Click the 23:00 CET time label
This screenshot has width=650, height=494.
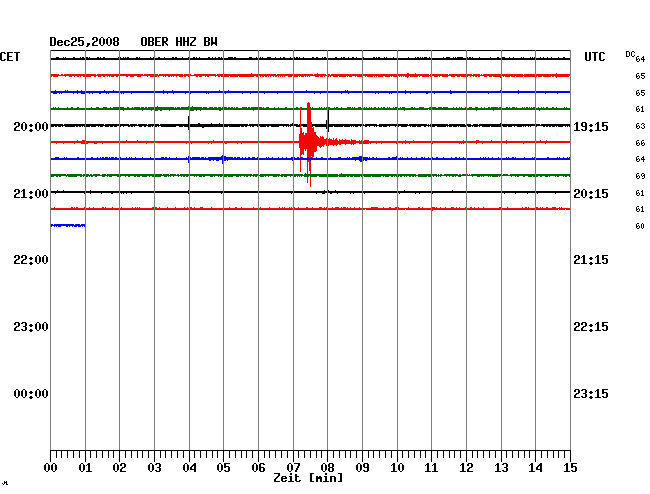(x=31, y=327)
